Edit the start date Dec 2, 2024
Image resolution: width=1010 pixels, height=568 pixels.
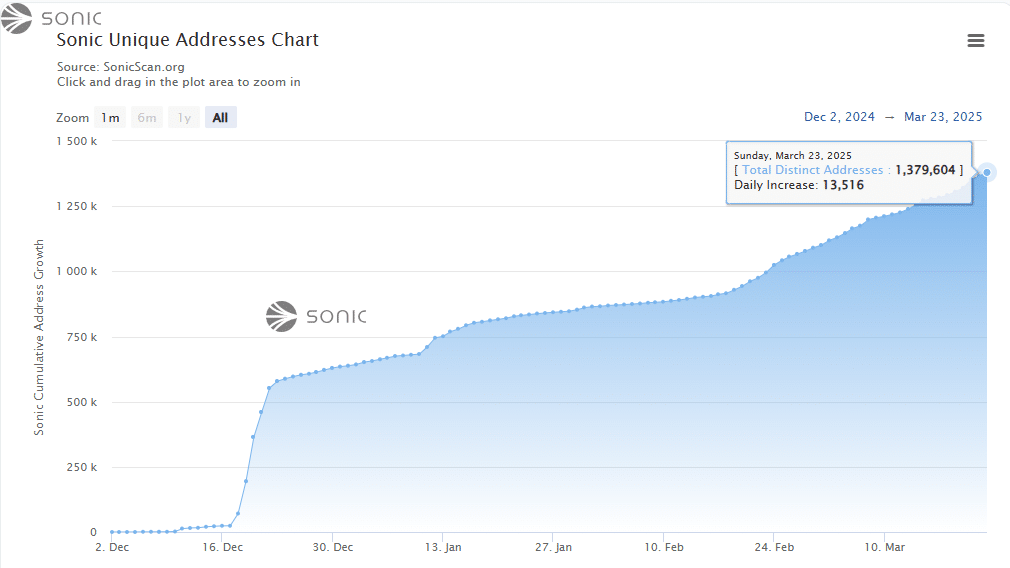coord(839,117)
